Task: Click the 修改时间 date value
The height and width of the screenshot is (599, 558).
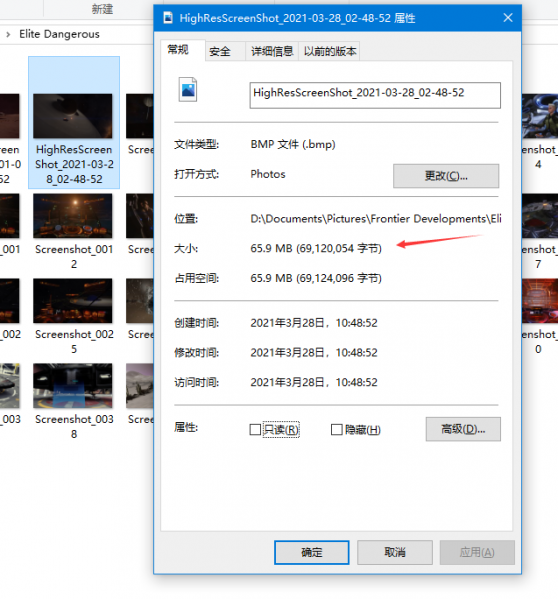Action: (x=314, y=352)
